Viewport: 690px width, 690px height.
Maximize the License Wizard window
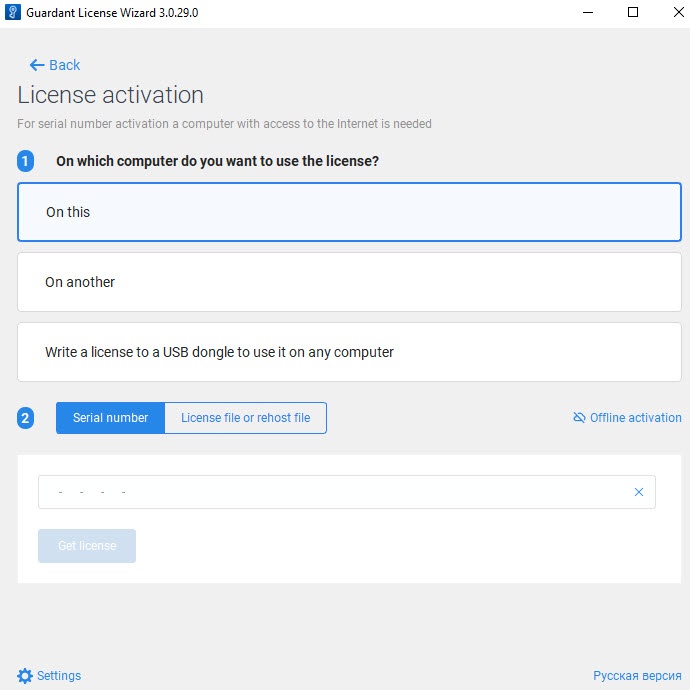pyautogui.click(x=633, y=12)
